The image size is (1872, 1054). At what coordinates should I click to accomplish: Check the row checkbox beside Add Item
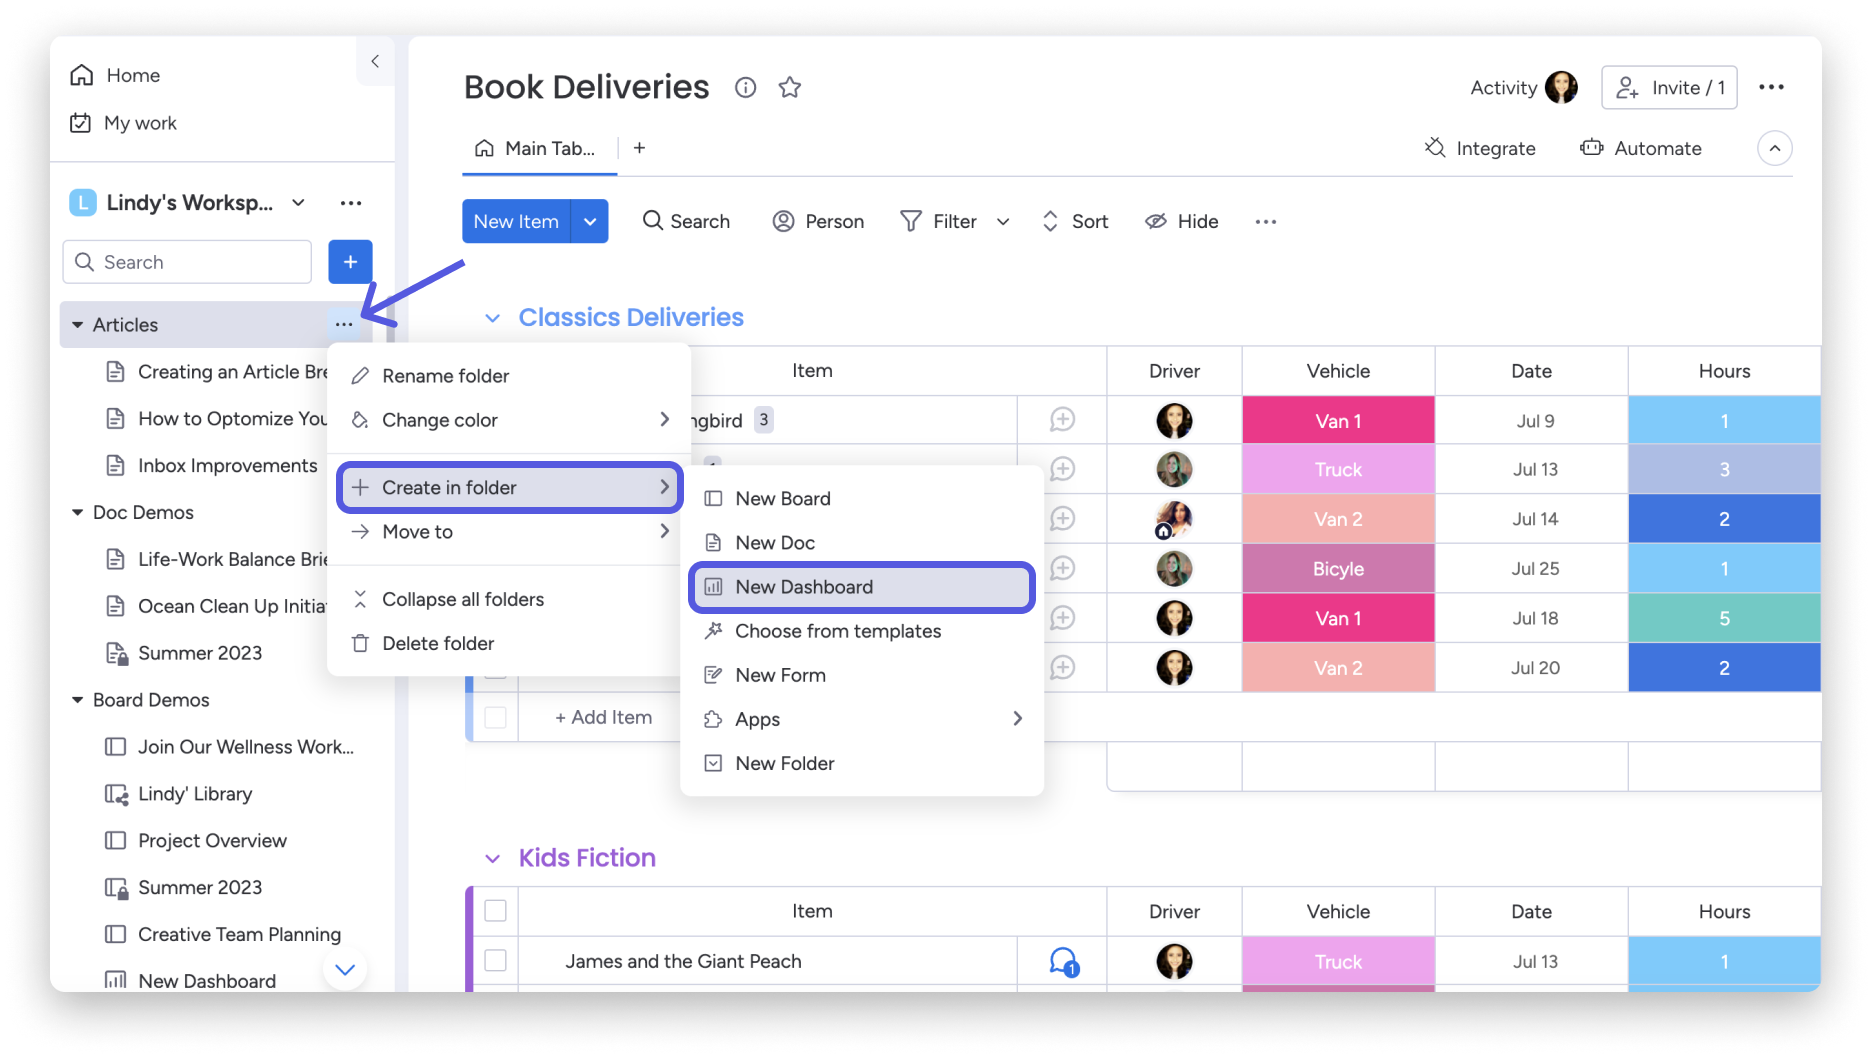tap(495, 717)
